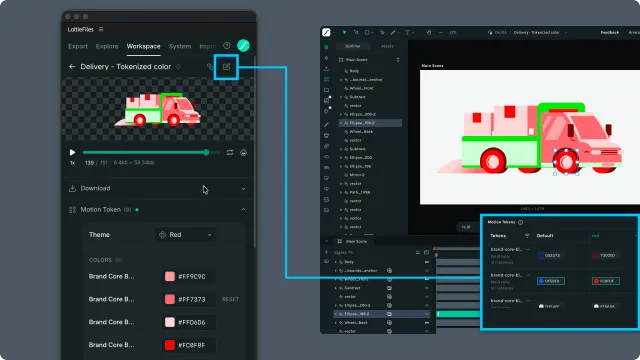Switch to the Explore tab
640x360 pixels.
click(x=107, y=46)
